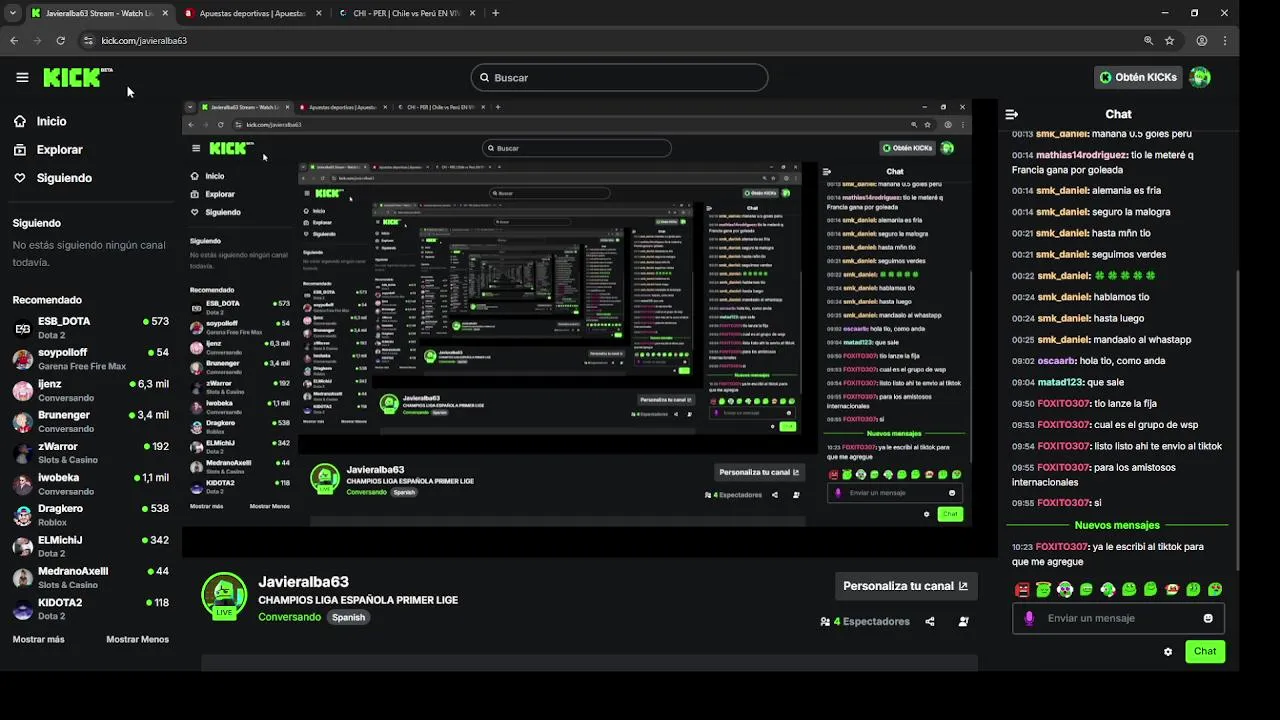Click username matad123 in chat
This screenshot has height=720, width=1280.
click(x=1060, y=382)
